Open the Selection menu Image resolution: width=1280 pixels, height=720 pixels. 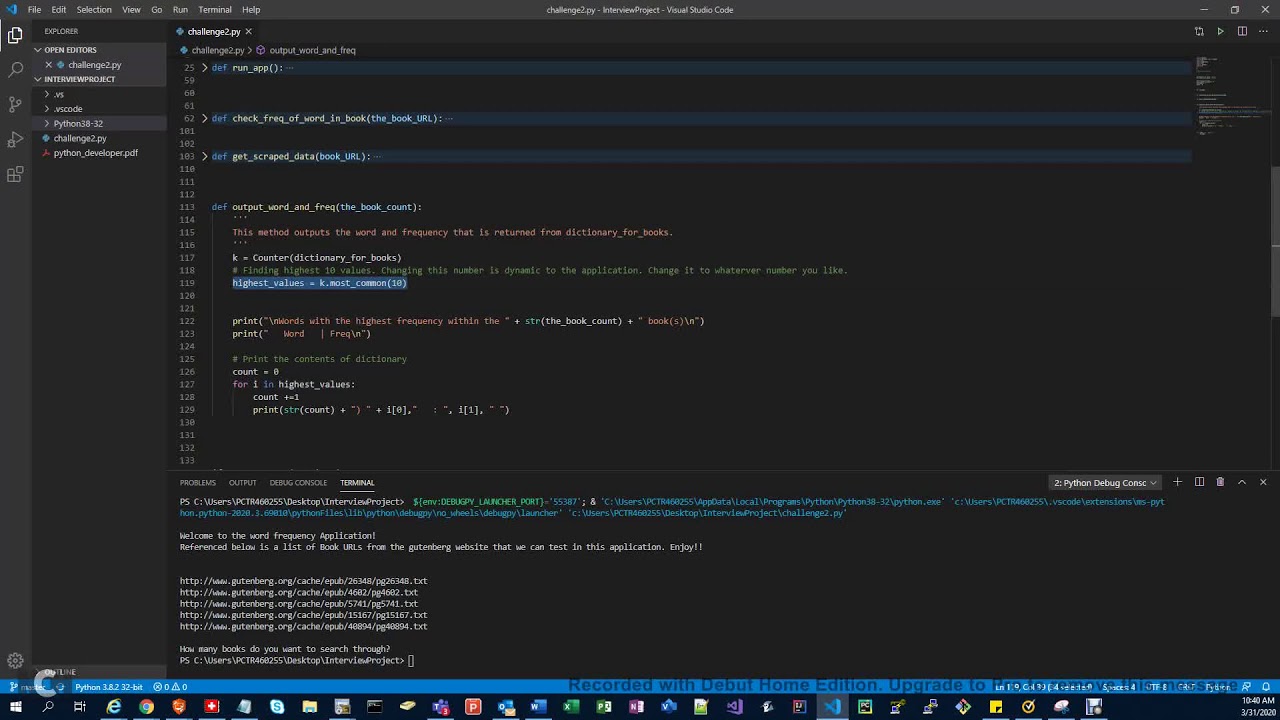pyautogui.click(x=94, y=9)
